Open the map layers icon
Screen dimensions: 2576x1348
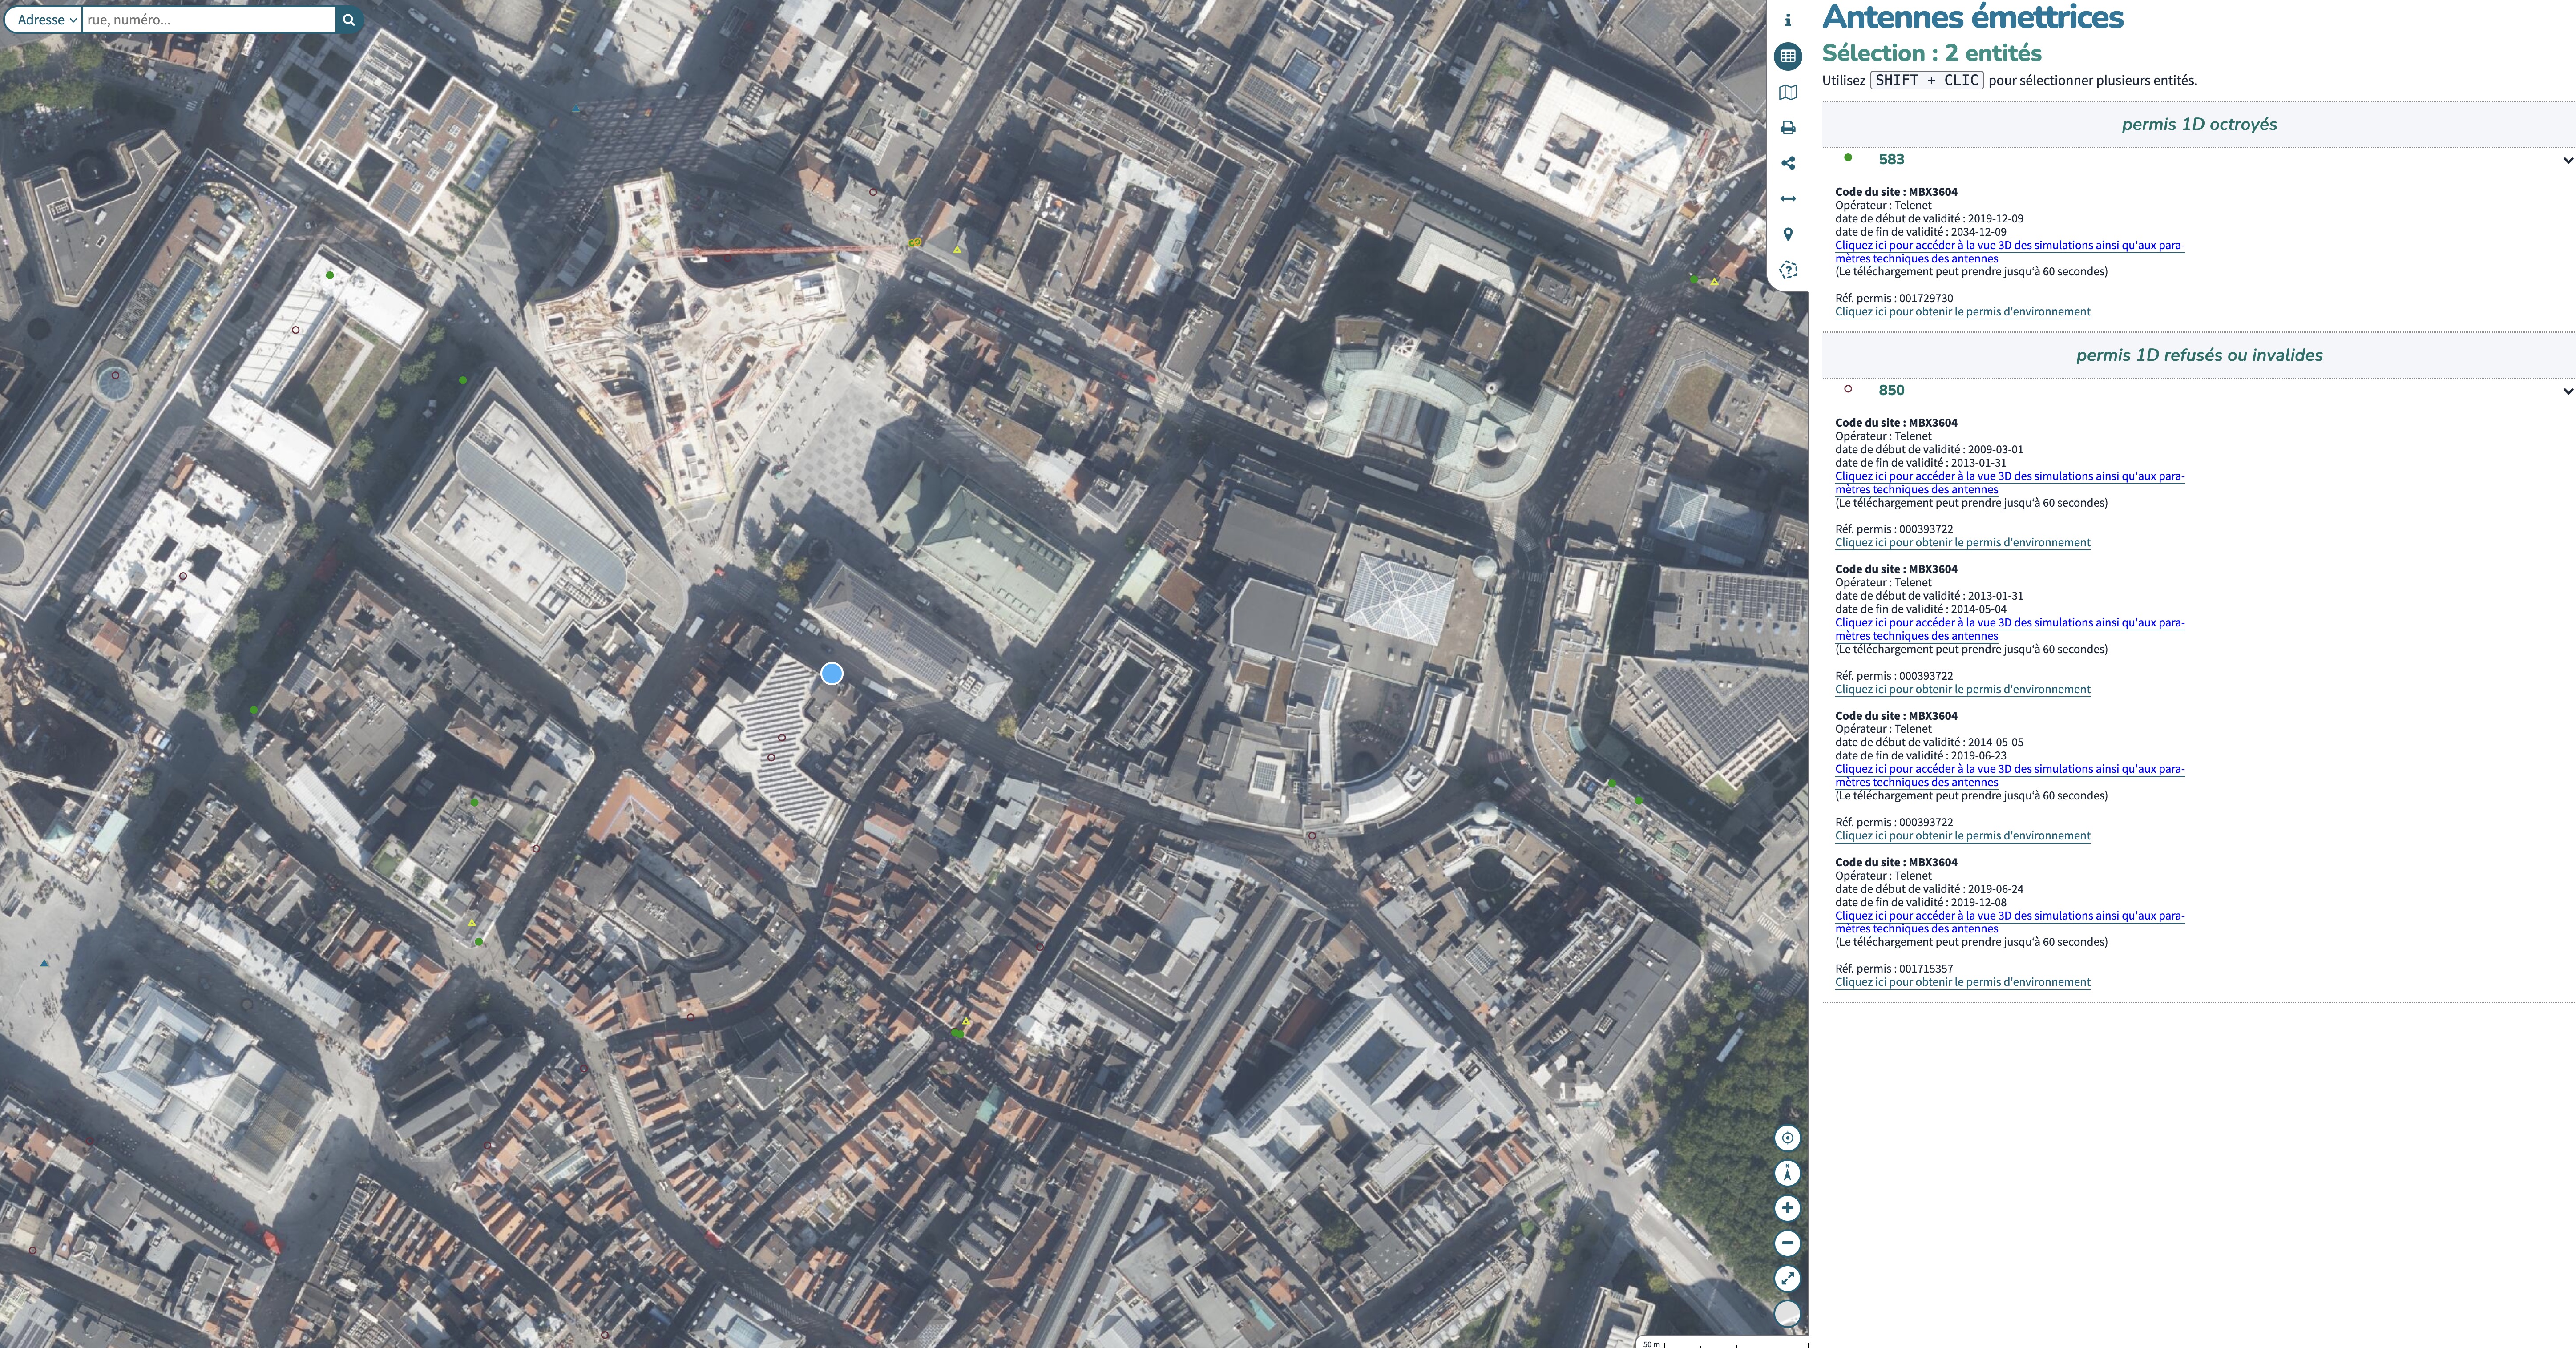(1788, 92)
